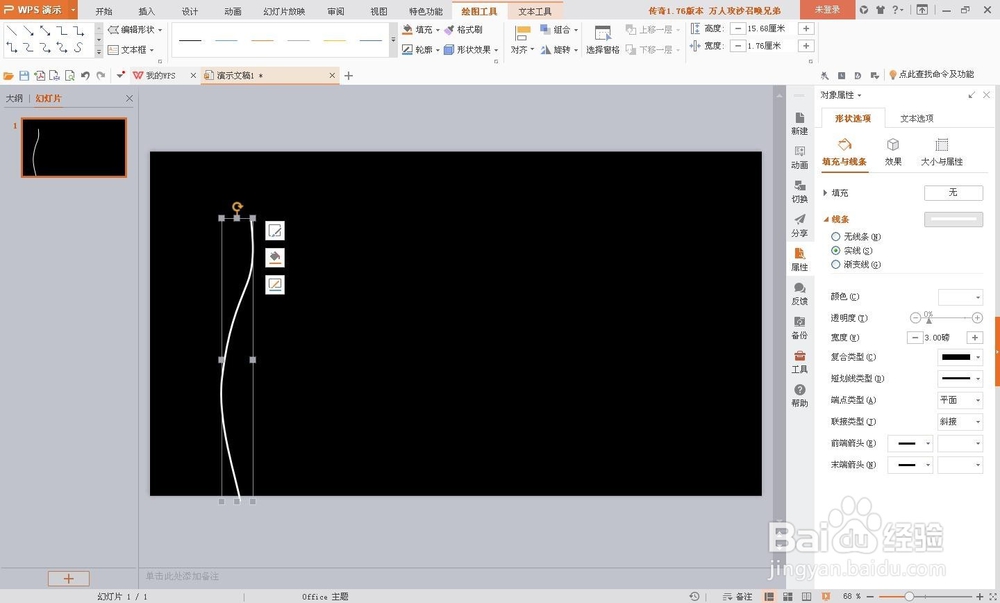Image resolution: width=1000 pixels, height=603 pixels.
Task: Click the add new slide plus button
Action: [x=68, y=578]
